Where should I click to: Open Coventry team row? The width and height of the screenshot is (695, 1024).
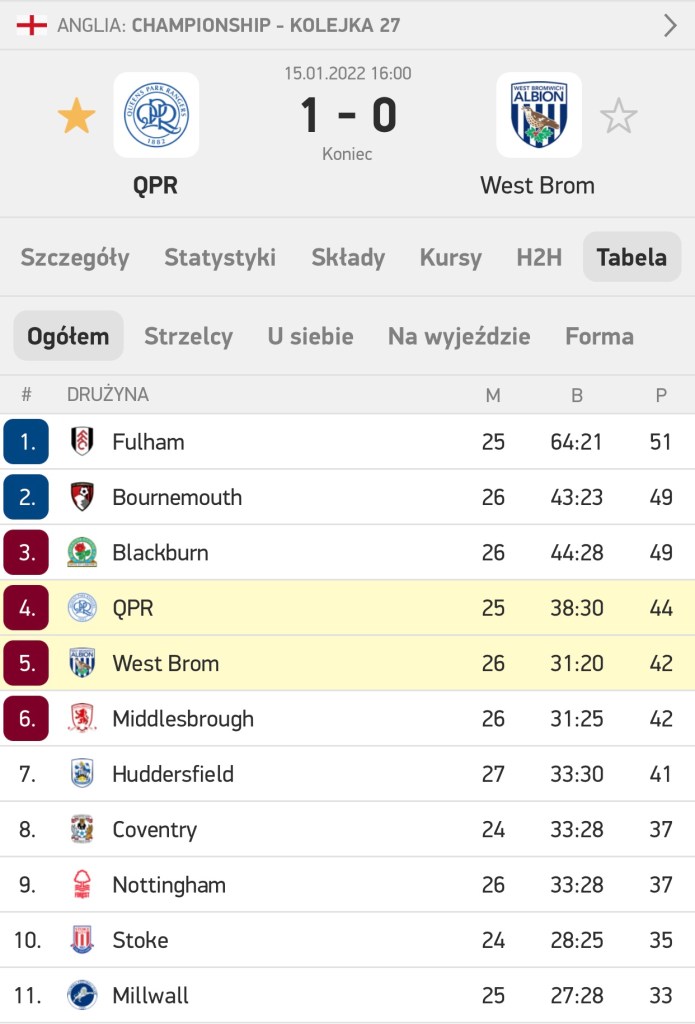point(155,829)
